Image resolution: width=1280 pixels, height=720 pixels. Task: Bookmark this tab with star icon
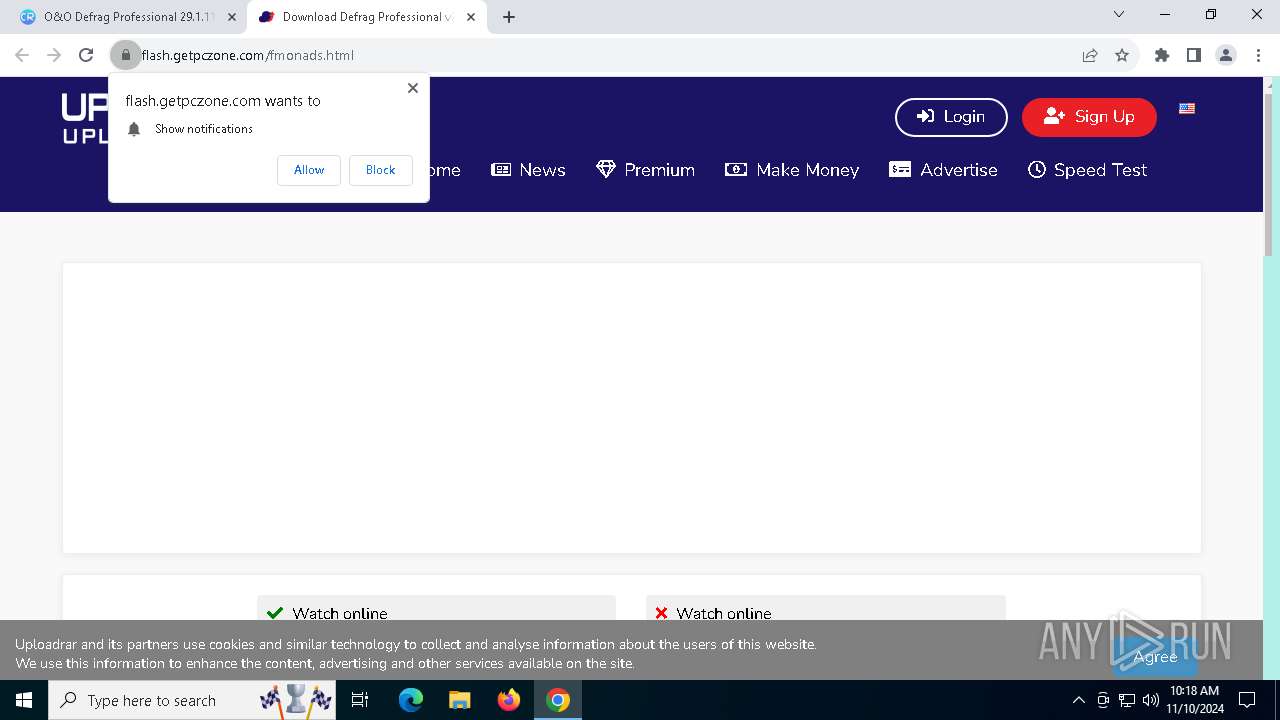pos(1122,55)
